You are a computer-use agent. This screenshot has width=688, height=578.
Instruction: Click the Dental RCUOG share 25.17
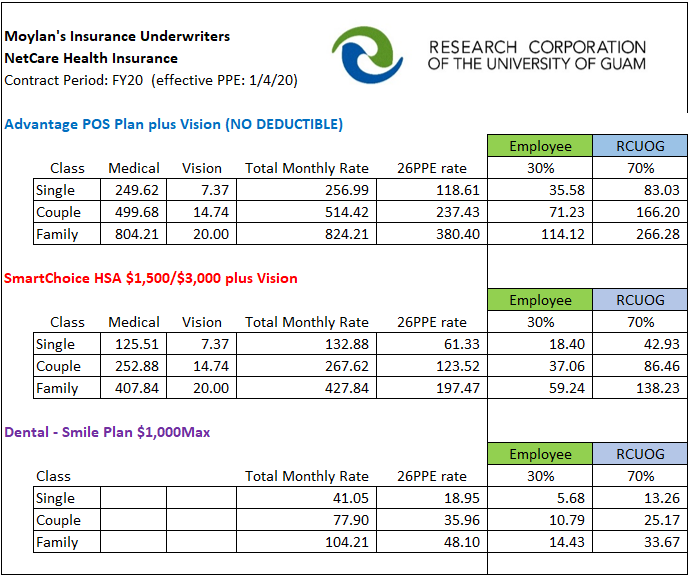coord(640,520)
